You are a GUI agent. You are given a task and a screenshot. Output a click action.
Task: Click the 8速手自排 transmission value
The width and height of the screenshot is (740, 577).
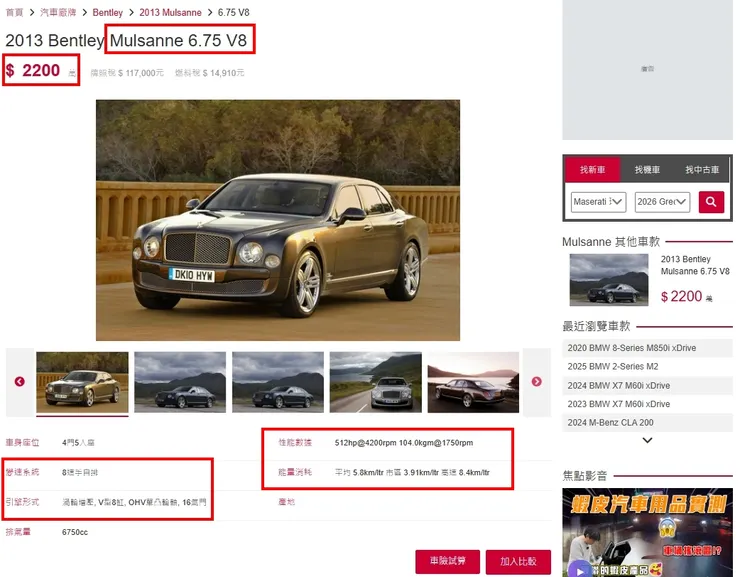(80, 473)
